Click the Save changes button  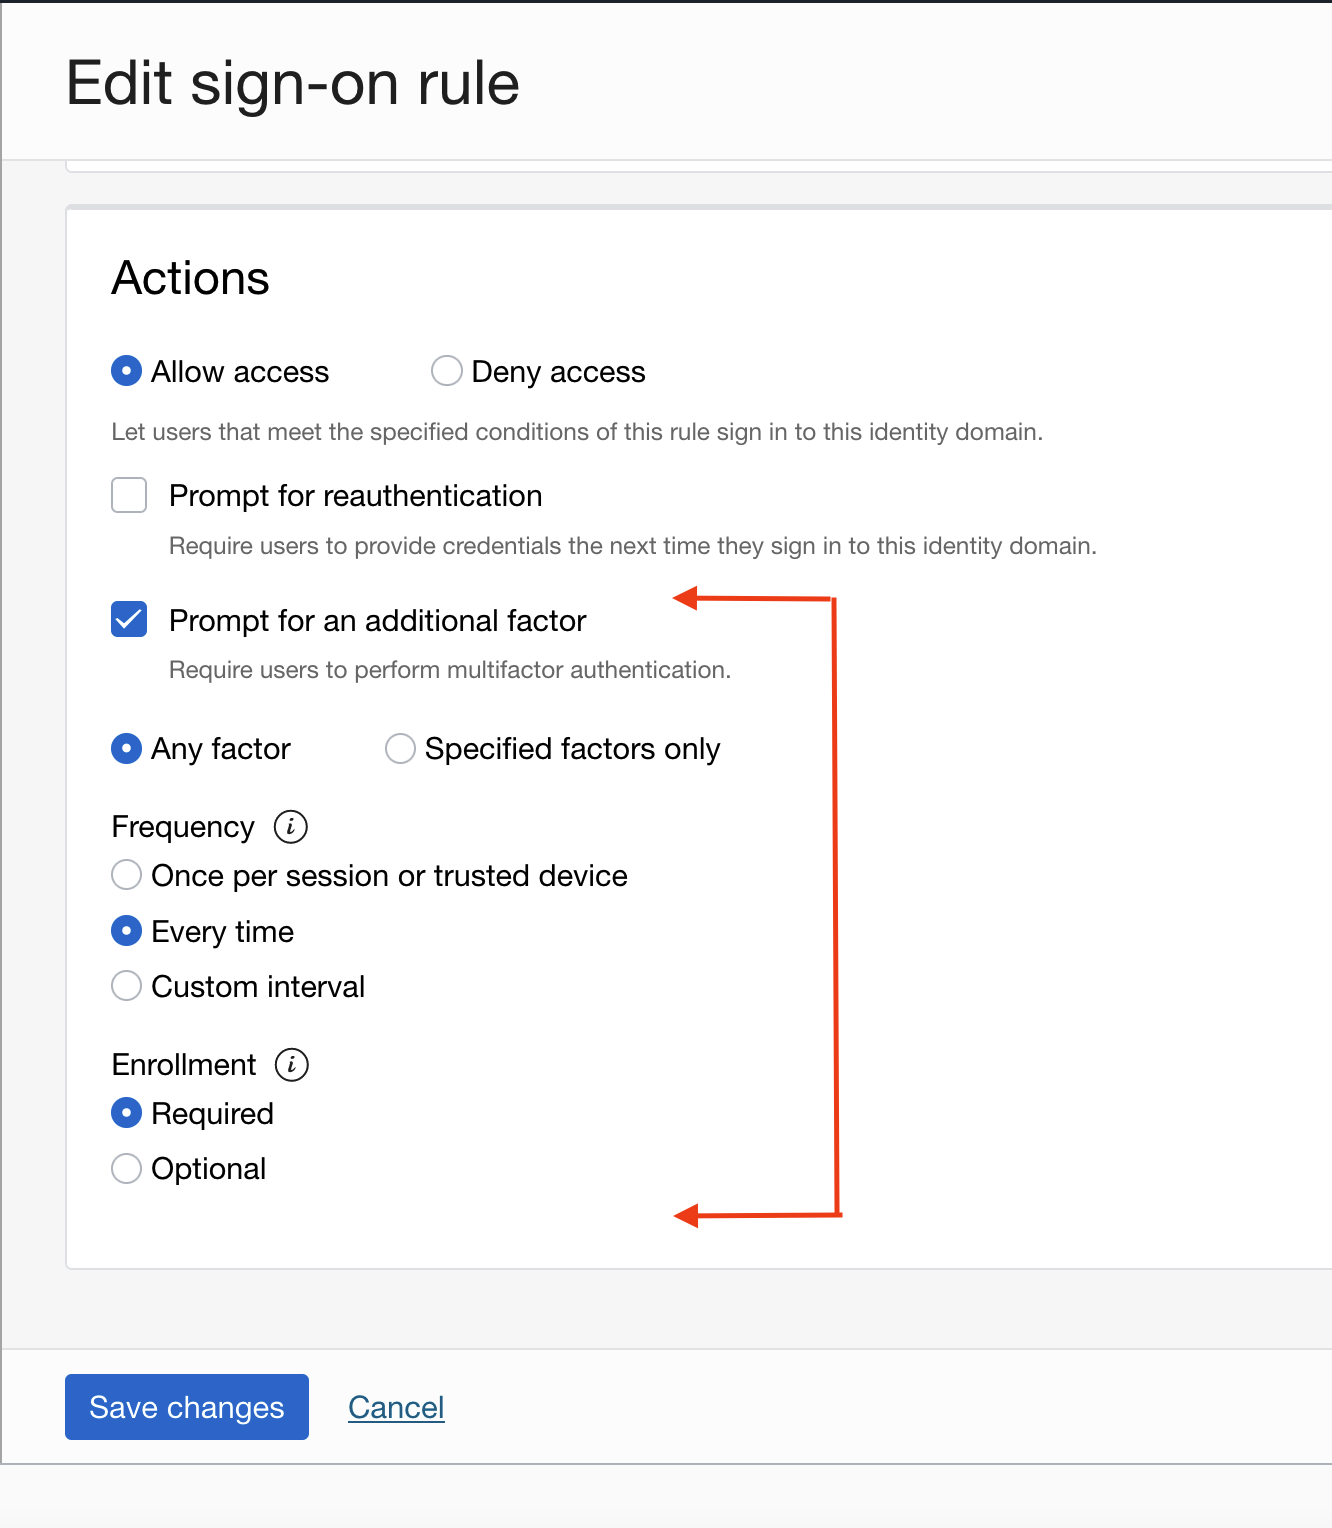pos(186,1407)
